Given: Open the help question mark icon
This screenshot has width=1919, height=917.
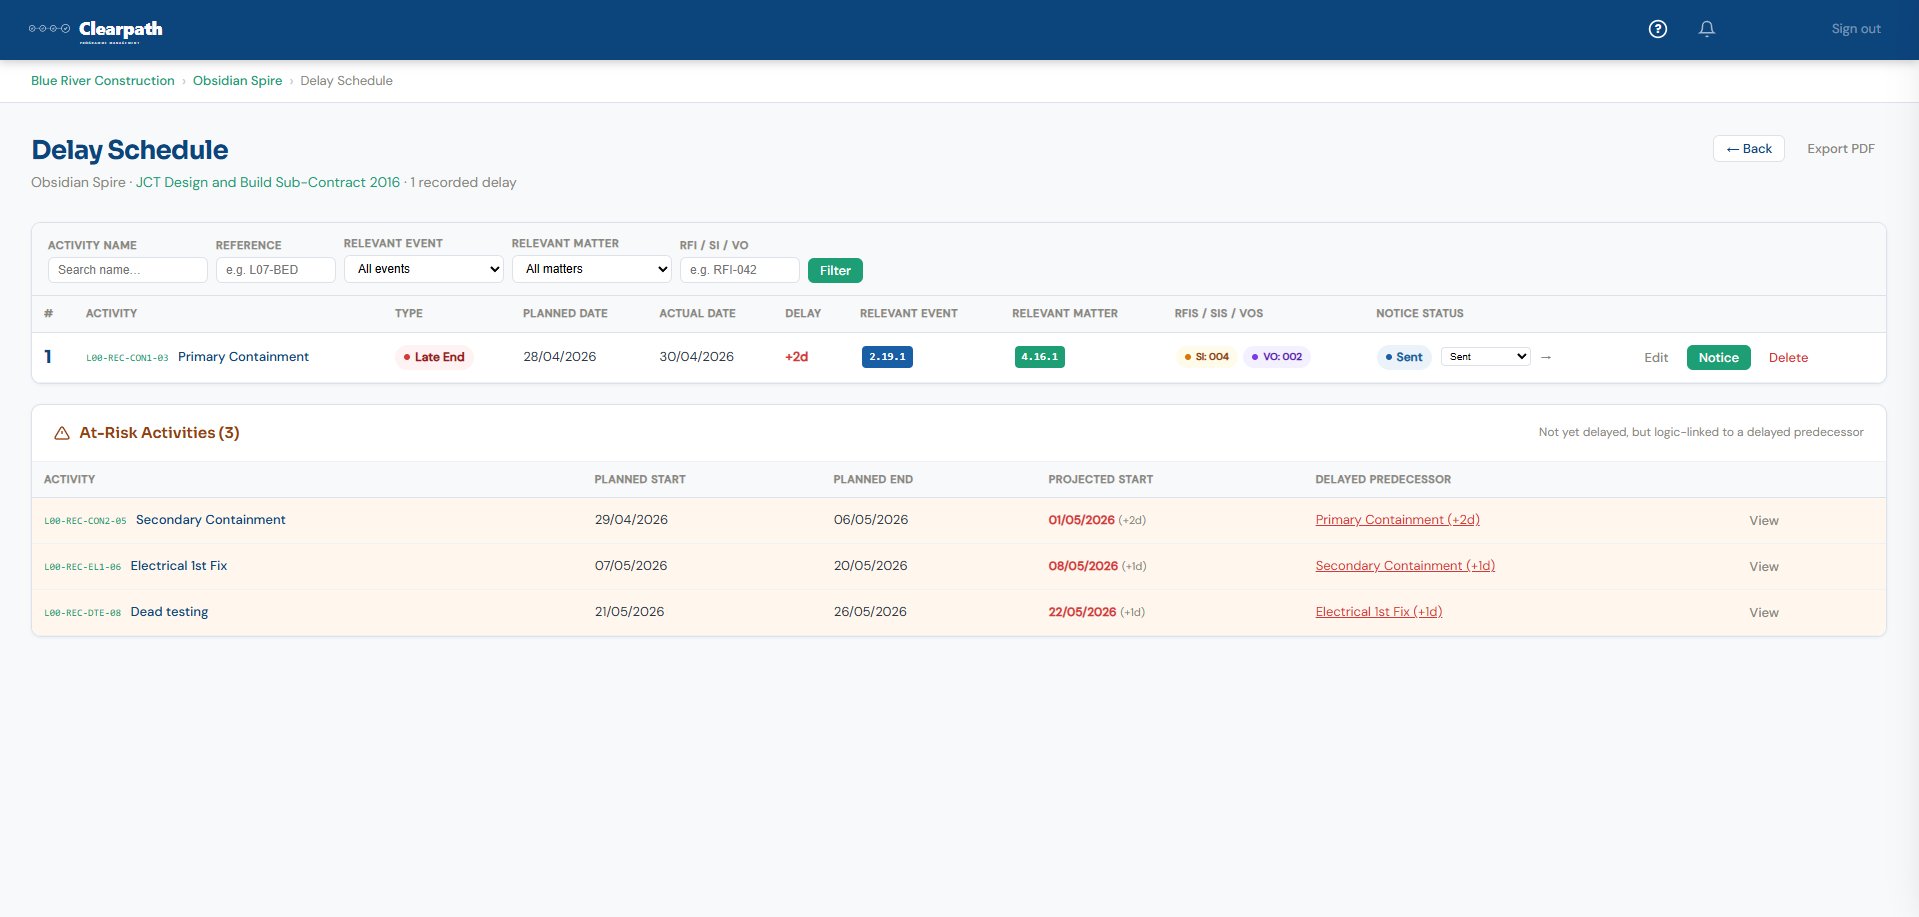Looking at the screenshot, I should coord(1657,29).
